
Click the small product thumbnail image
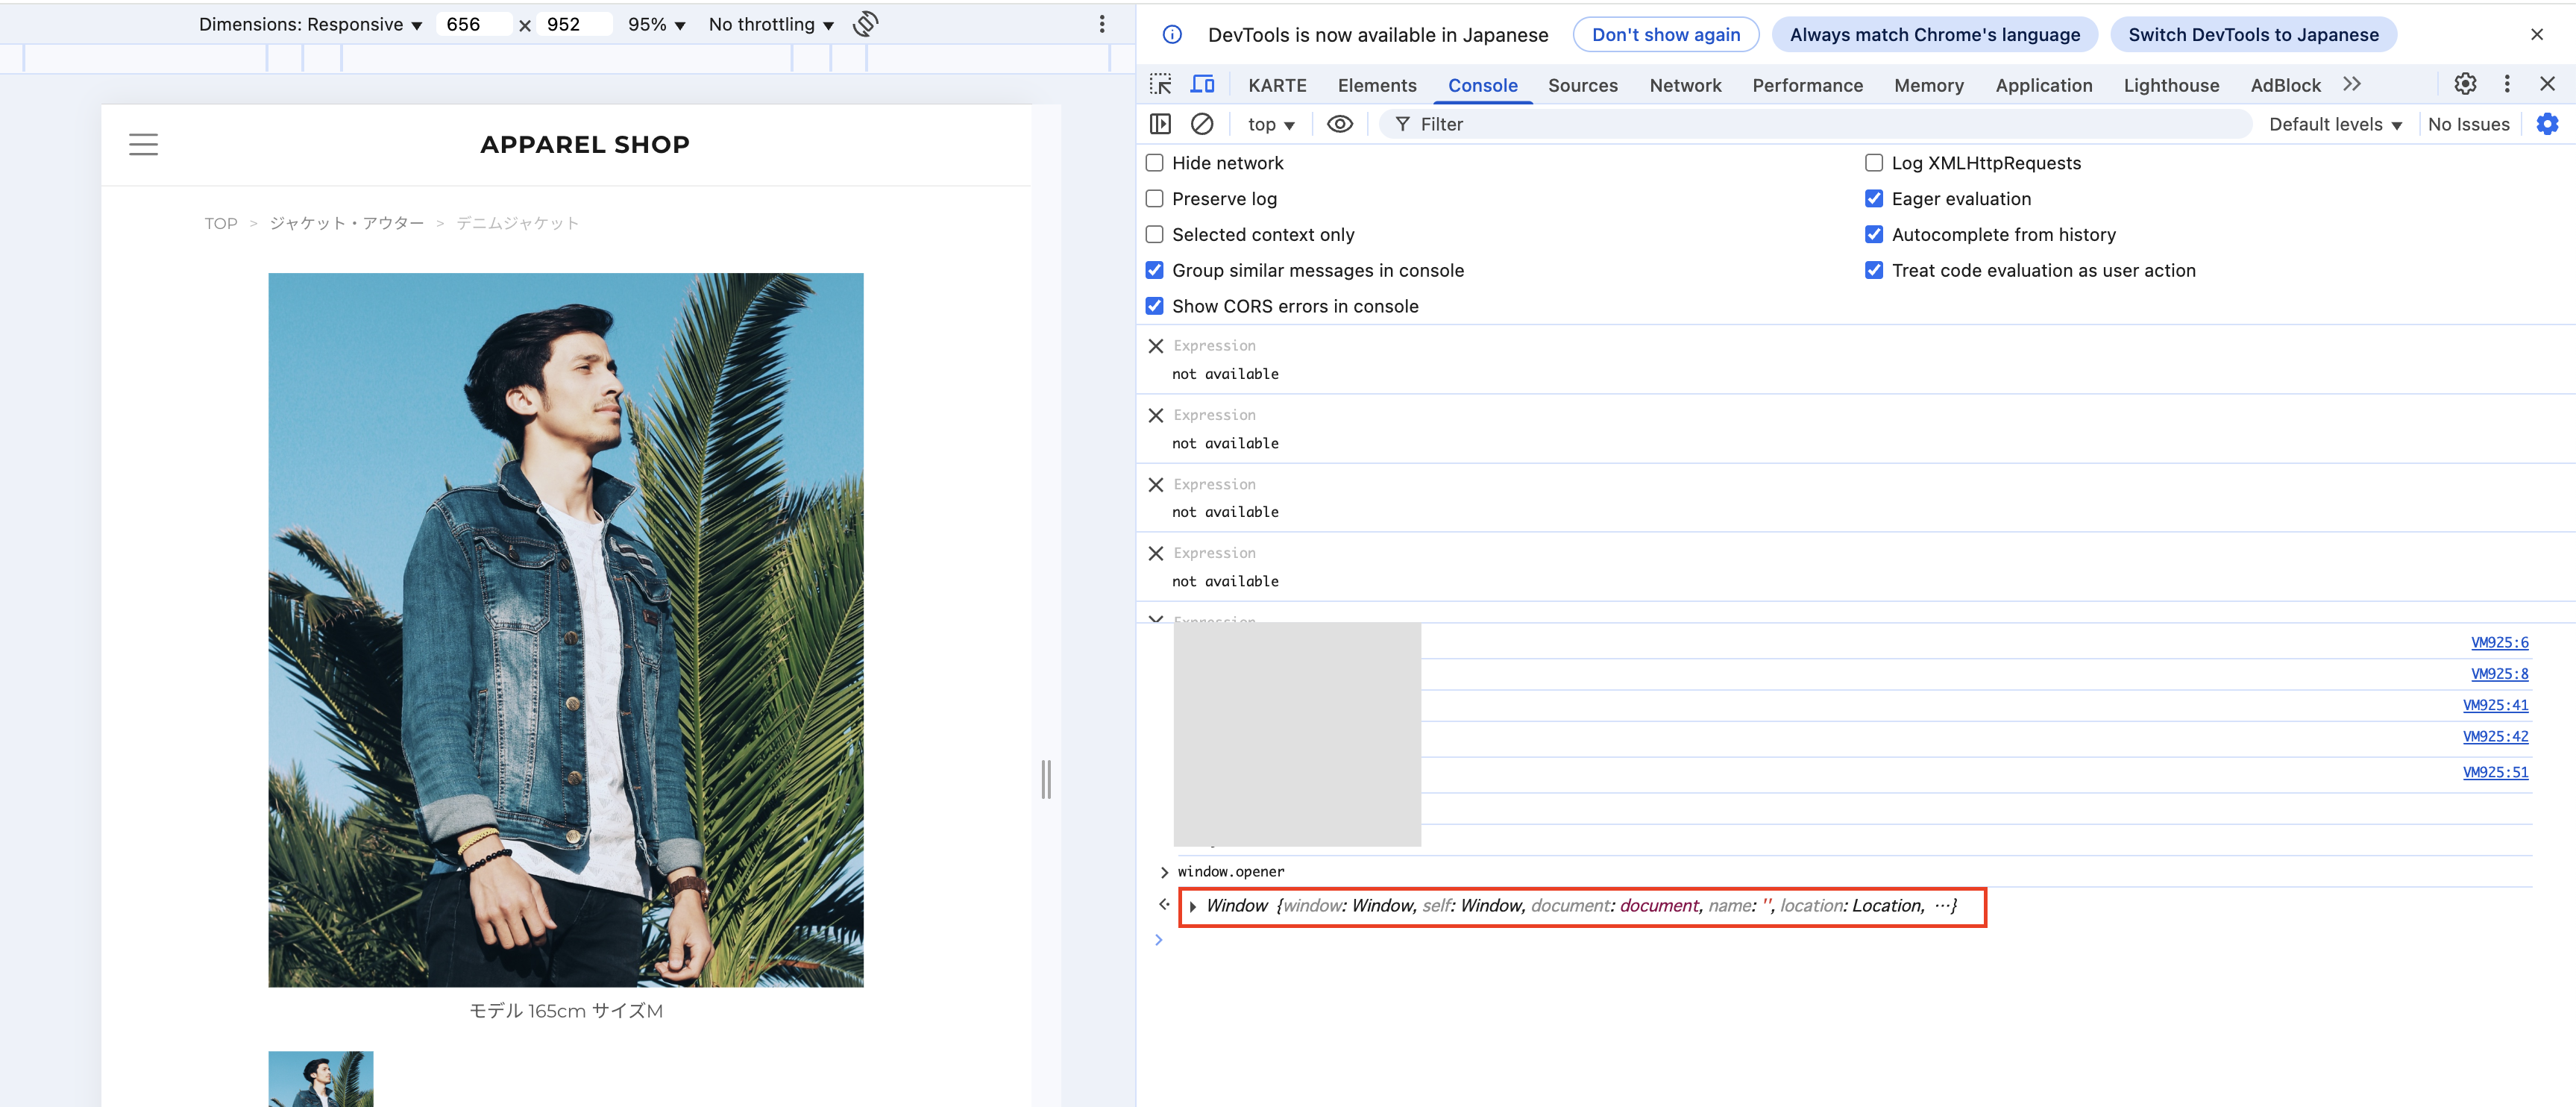(x=320, y=1078)
